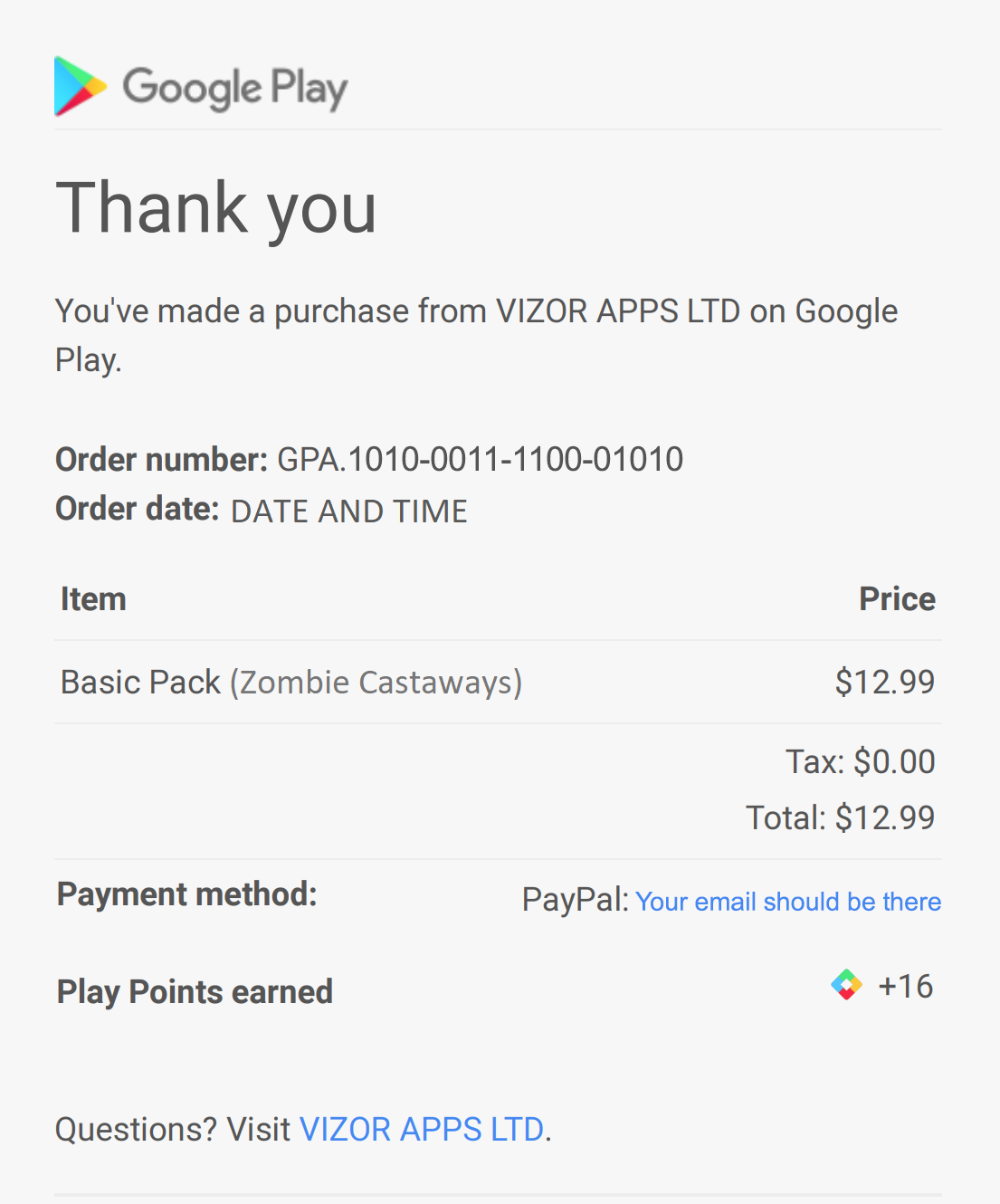Click the Item column header
This screenshot has height=1204, width=1000.
pos(93,599)
